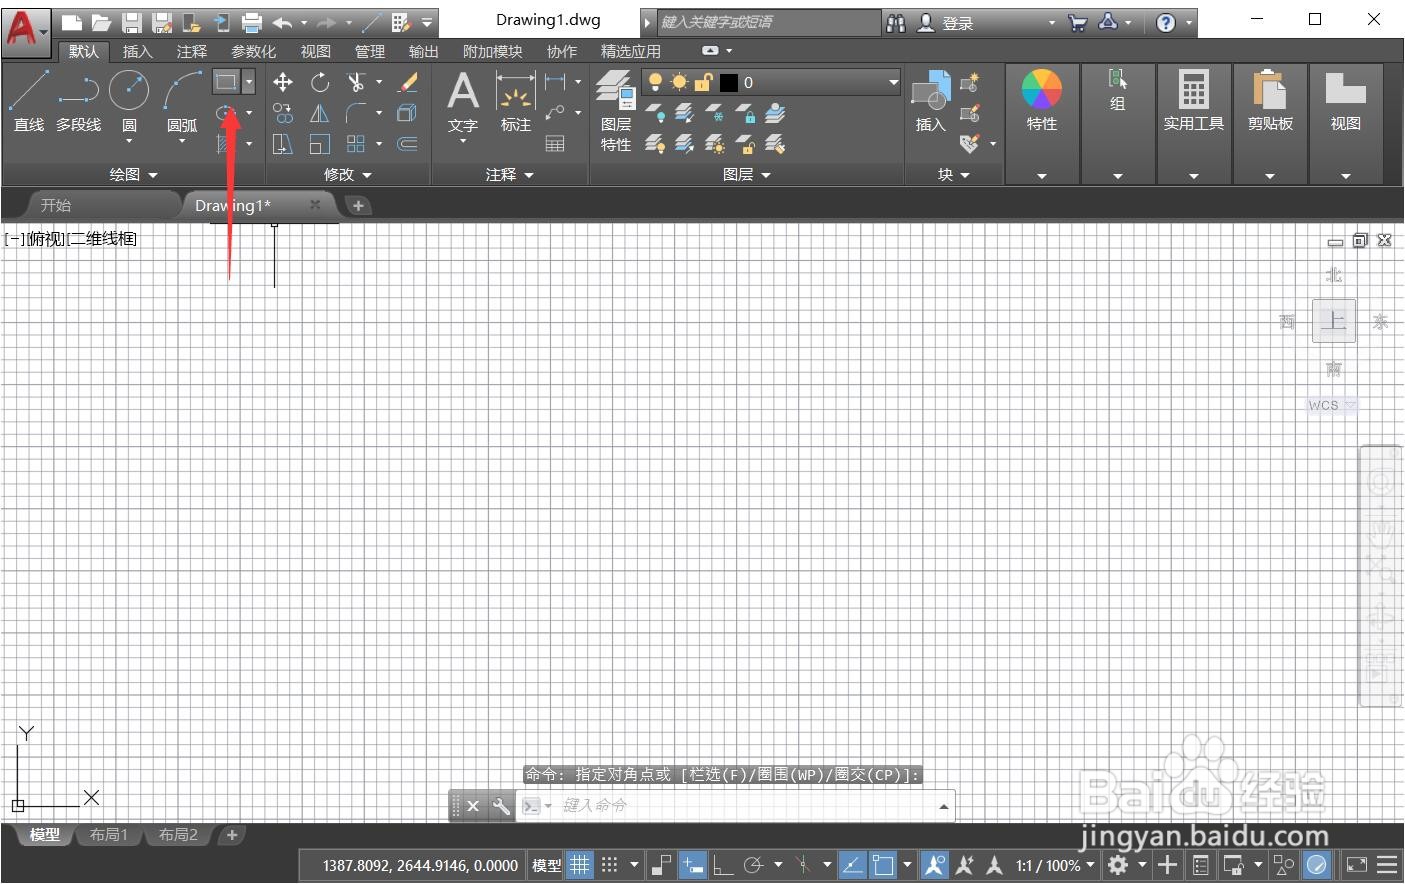This screenshot has height=884, width=1405.
Task: Expand the Layers (图层) panel
Action: tap(747, 174)
